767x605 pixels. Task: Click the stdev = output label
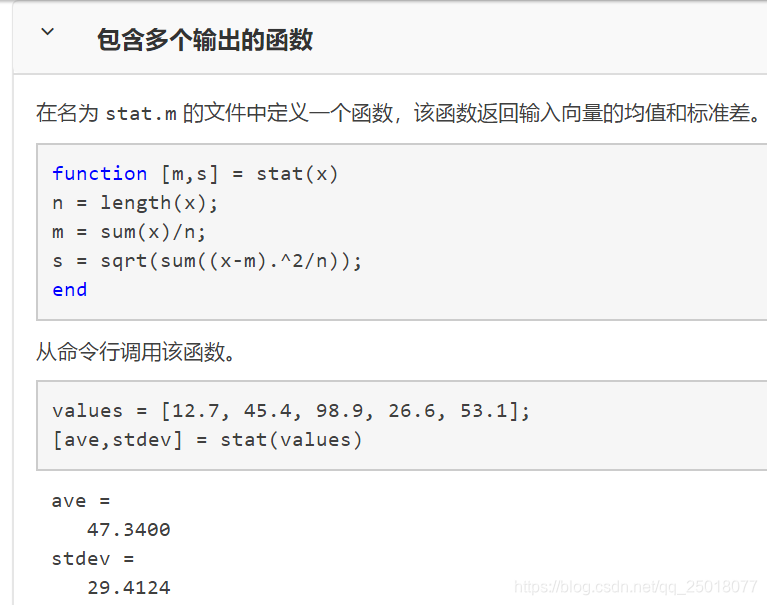click(x=93, y=559)
